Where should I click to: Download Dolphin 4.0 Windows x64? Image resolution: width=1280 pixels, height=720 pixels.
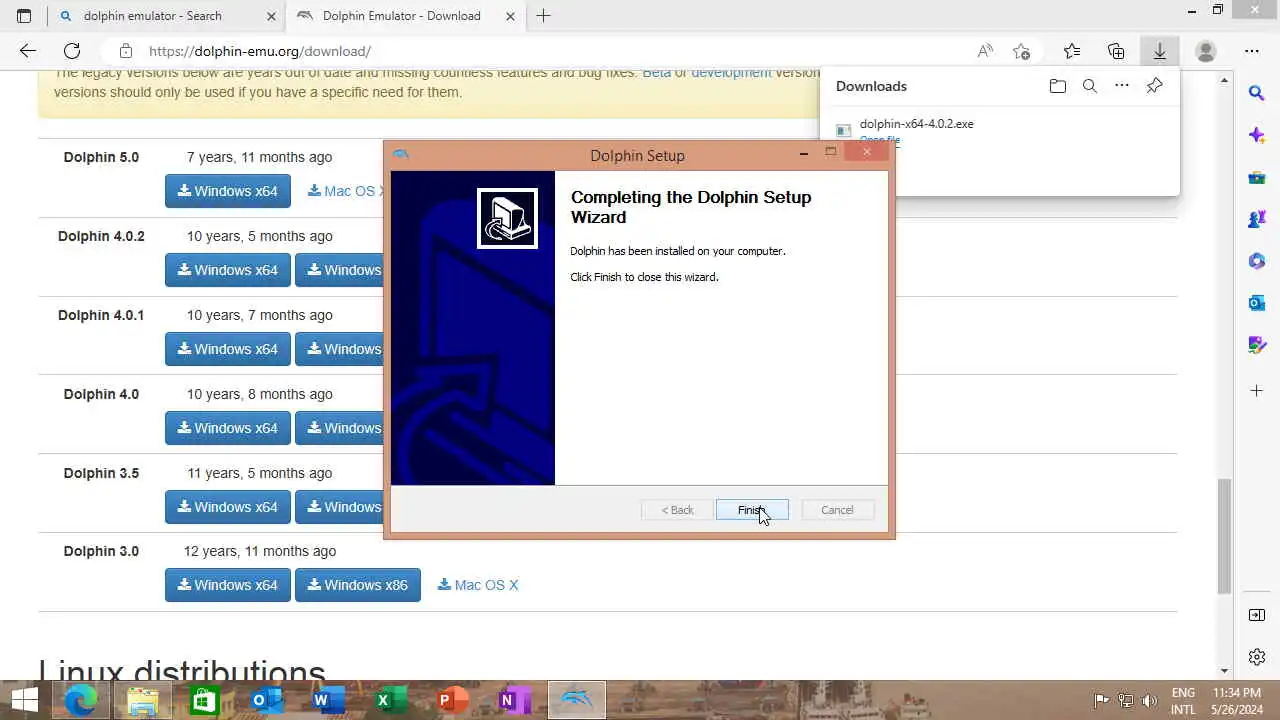(x=228, y=428)
